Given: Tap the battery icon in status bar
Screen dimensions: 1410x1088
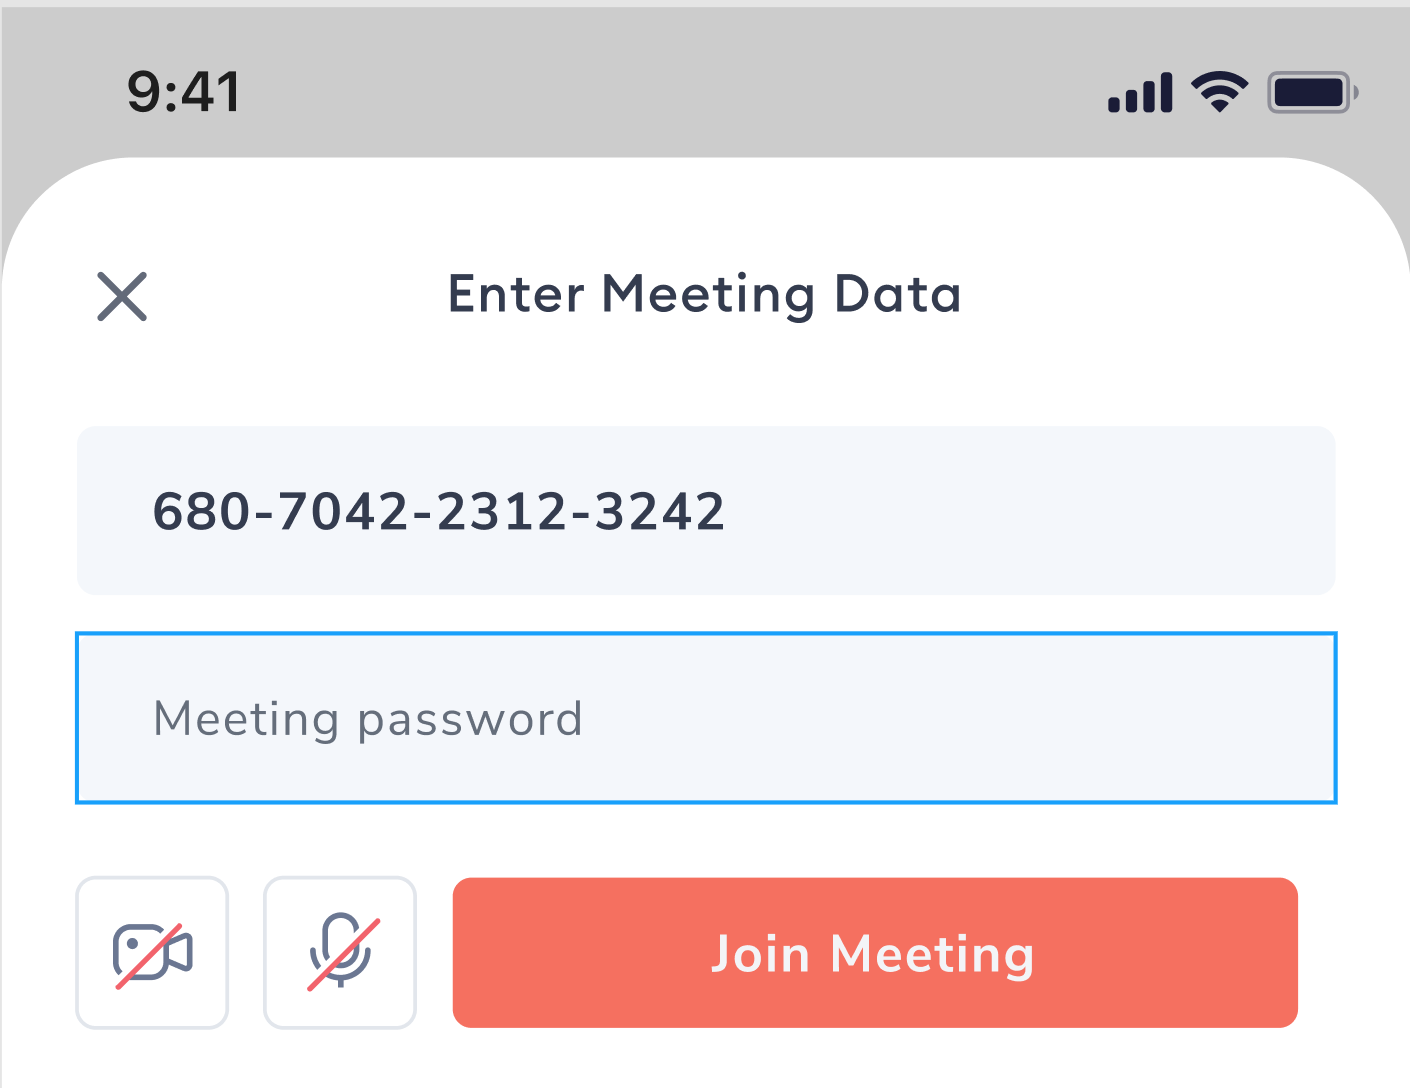Looking at the screenshot, I should pyautogui.click(x=1312, y=93).
